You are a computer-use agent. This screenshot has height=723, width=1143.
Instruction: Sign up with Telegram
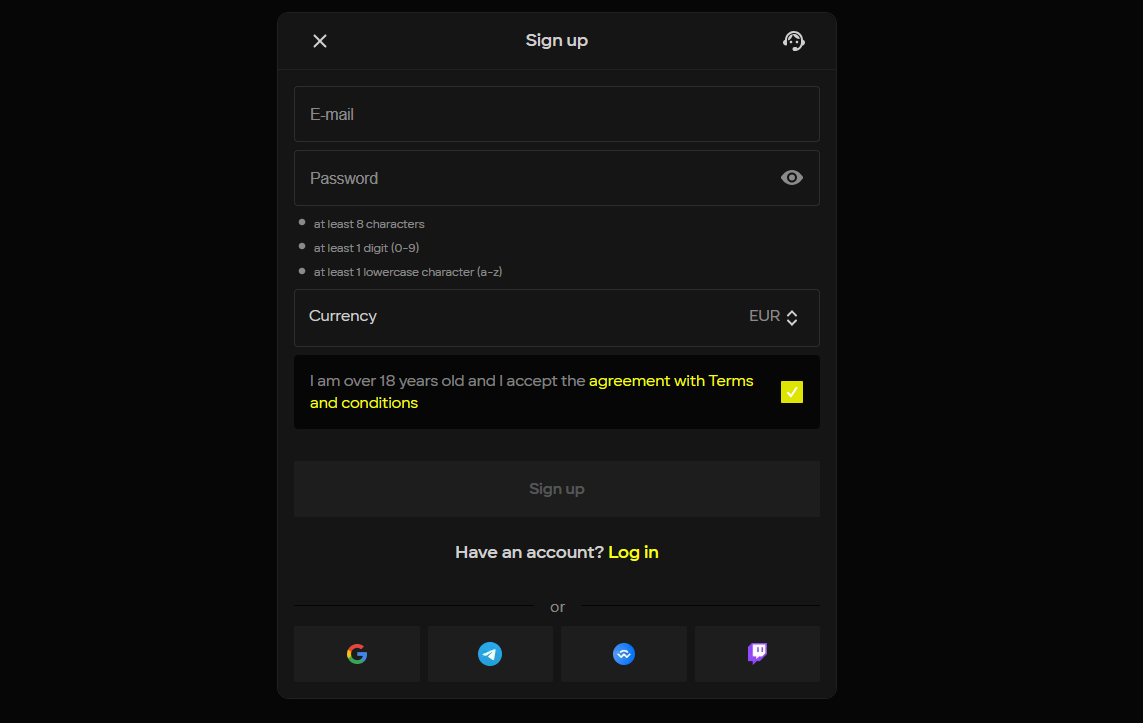click(x=490, y=654)
